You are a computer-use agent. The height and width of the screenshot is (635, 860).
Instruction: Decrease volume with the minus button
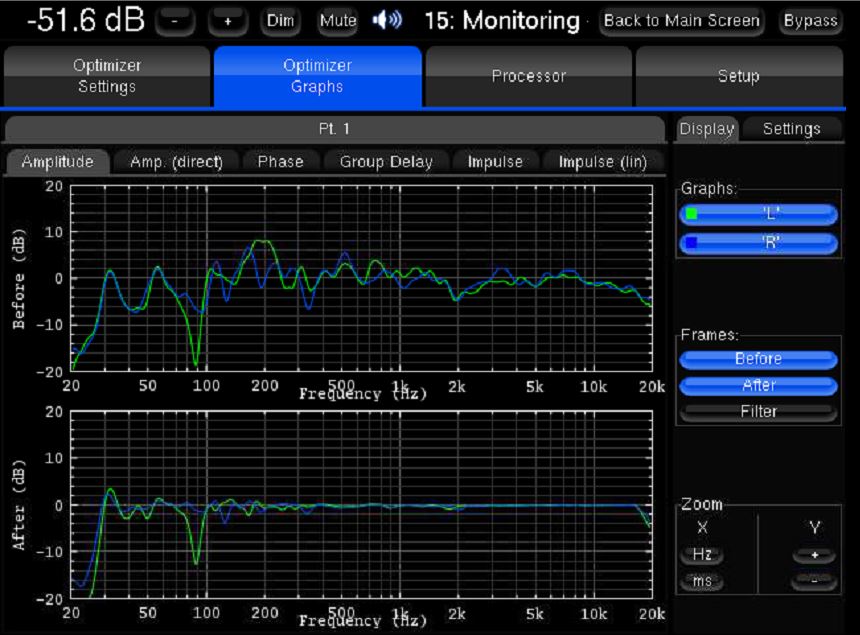pos(175,21)
